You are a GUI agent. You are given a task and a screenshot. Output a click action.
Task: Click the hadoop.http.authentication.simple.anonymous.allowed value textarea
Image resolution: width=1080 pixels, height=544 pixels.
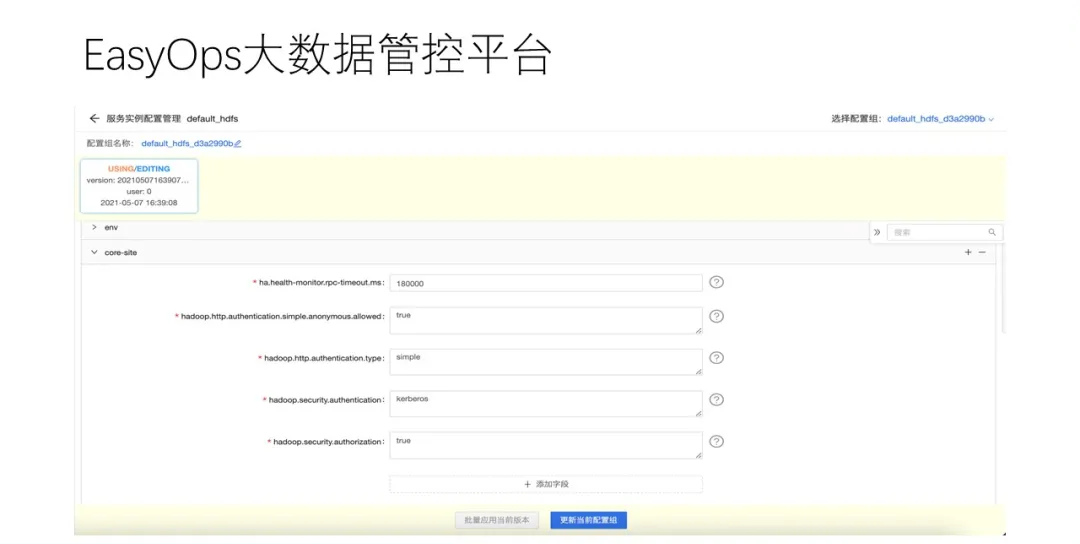(x=546, y=321)
